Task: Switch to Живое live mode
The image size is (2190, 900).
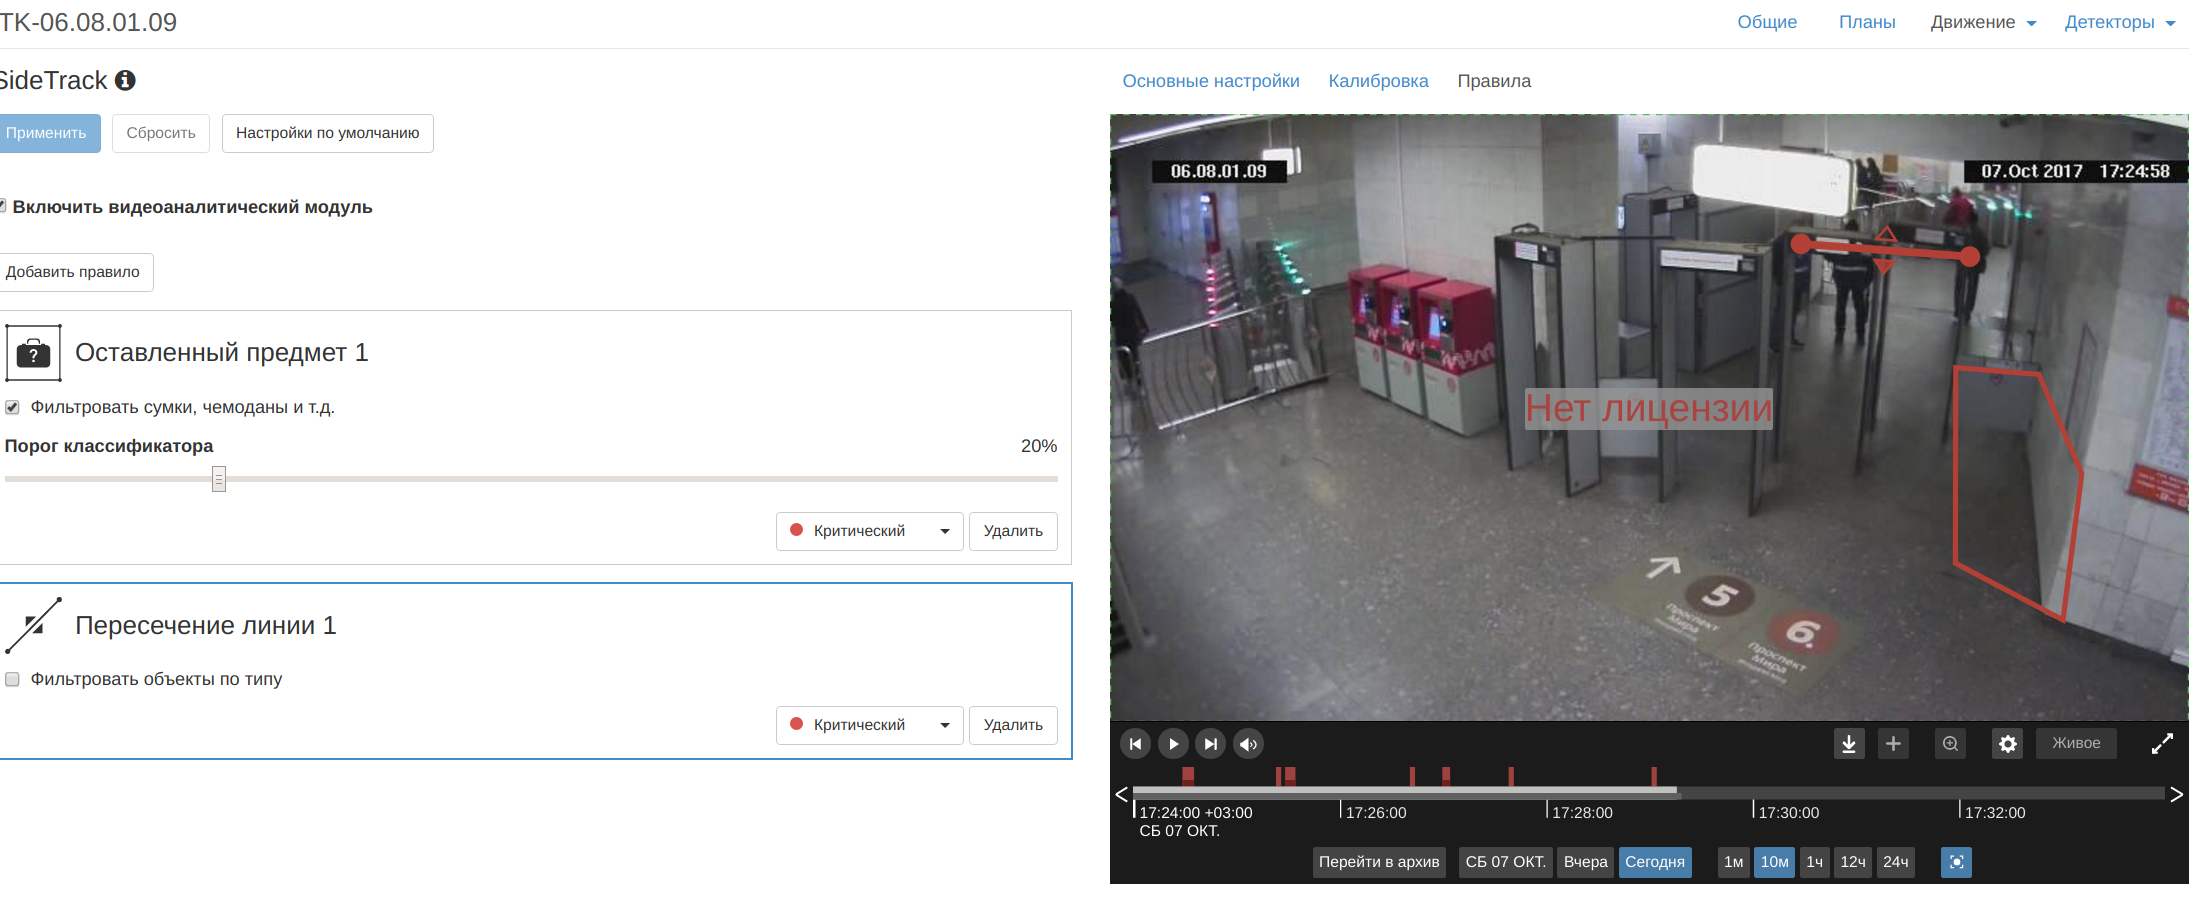Action: (2076, 744)
